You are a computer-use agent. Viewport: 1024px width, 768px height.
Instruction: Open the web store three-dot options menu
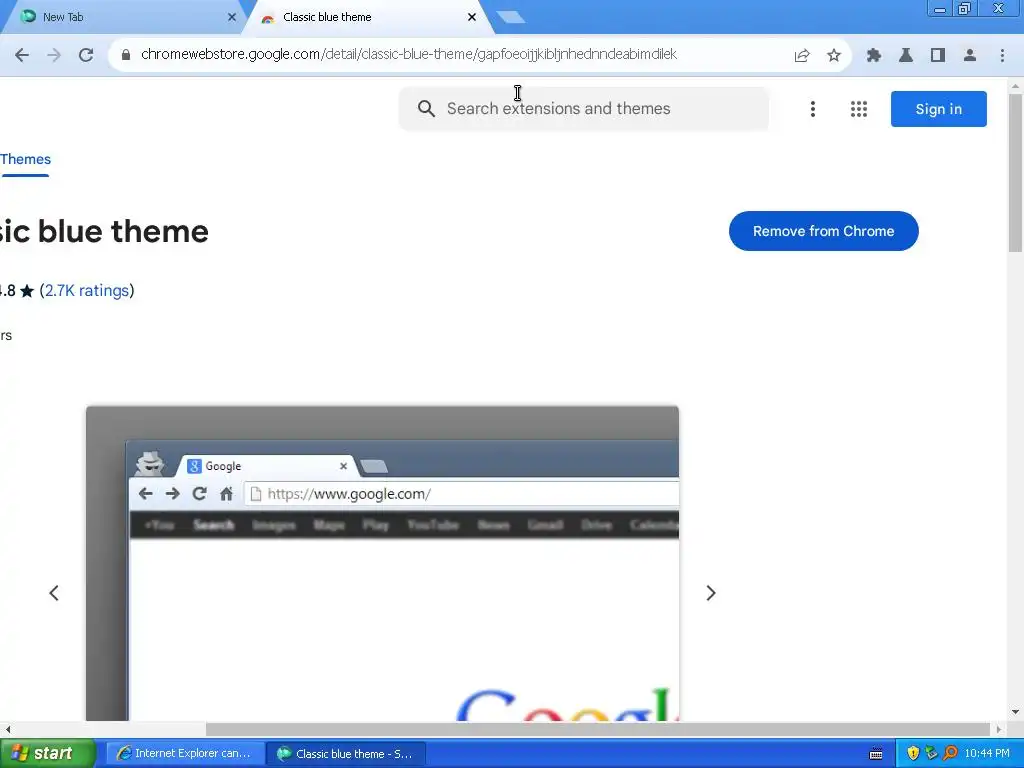(x=812, y=109)
